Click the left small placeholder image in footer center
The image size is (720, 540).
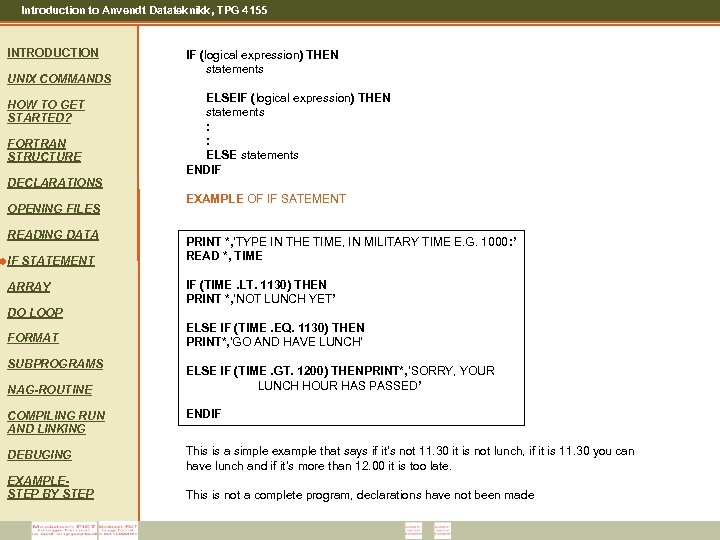pyautogui.click(x=413, y=530)
